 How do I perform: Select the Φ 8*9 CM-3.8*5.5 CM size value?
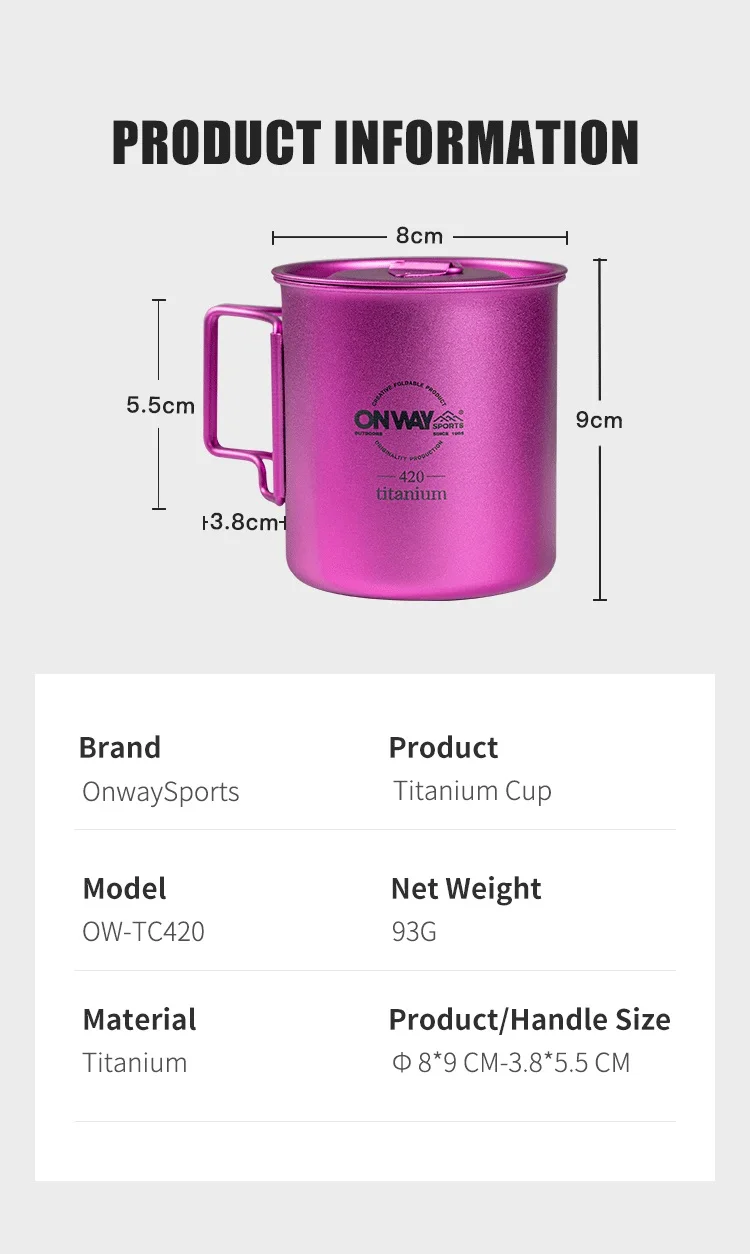point(510,1062)
